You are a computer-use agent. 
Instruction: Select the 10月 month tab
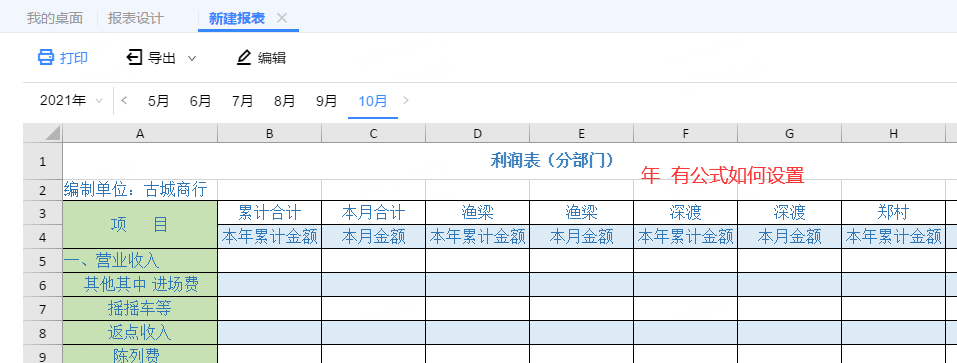pyautogui.click(x=373, y=101)
